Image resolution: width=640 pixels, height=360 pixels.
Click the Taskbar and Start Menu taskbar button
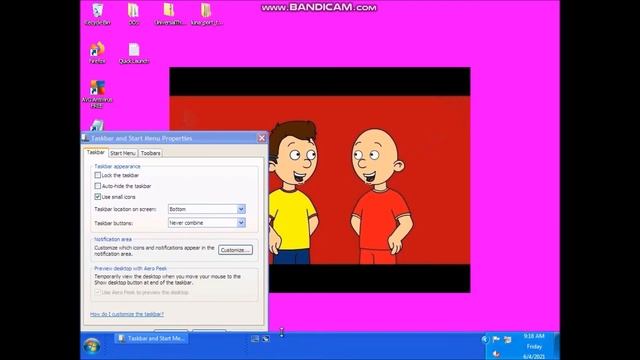tap(151, 338)
